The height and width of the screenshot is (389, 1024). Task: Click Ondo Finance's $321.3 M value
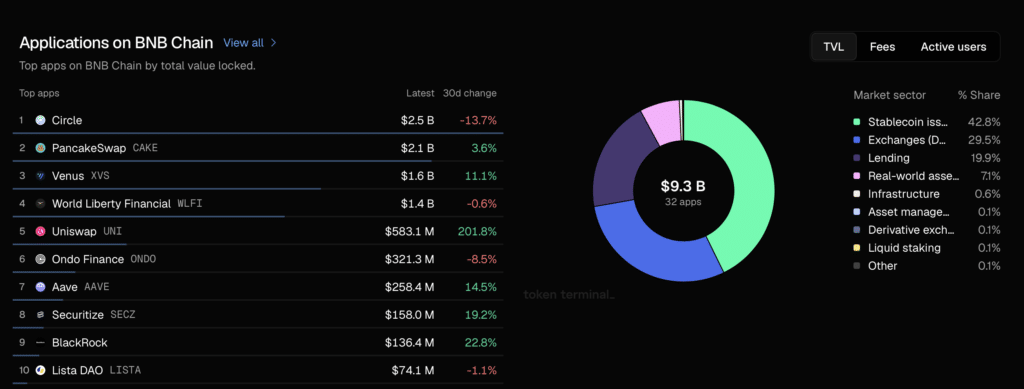coord(409,259)
